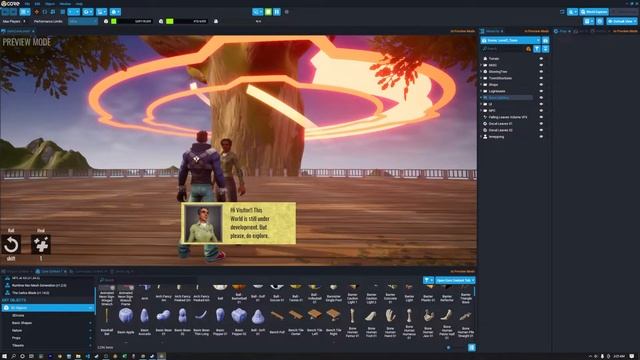640x360 pixels.
Task: Select the orange Translate tool in the toolbar
Action: (x=36, y=12)
